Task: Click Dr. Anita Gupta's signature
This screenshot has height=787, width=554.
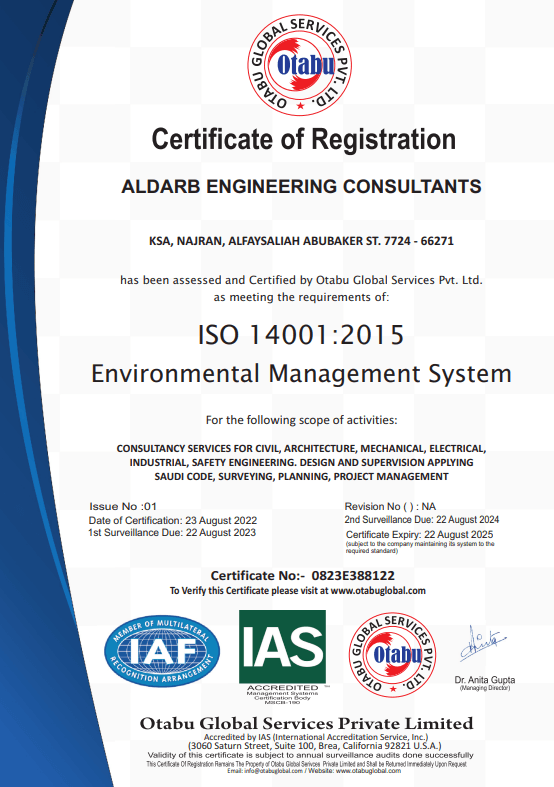Action: [x=482, y=643]
